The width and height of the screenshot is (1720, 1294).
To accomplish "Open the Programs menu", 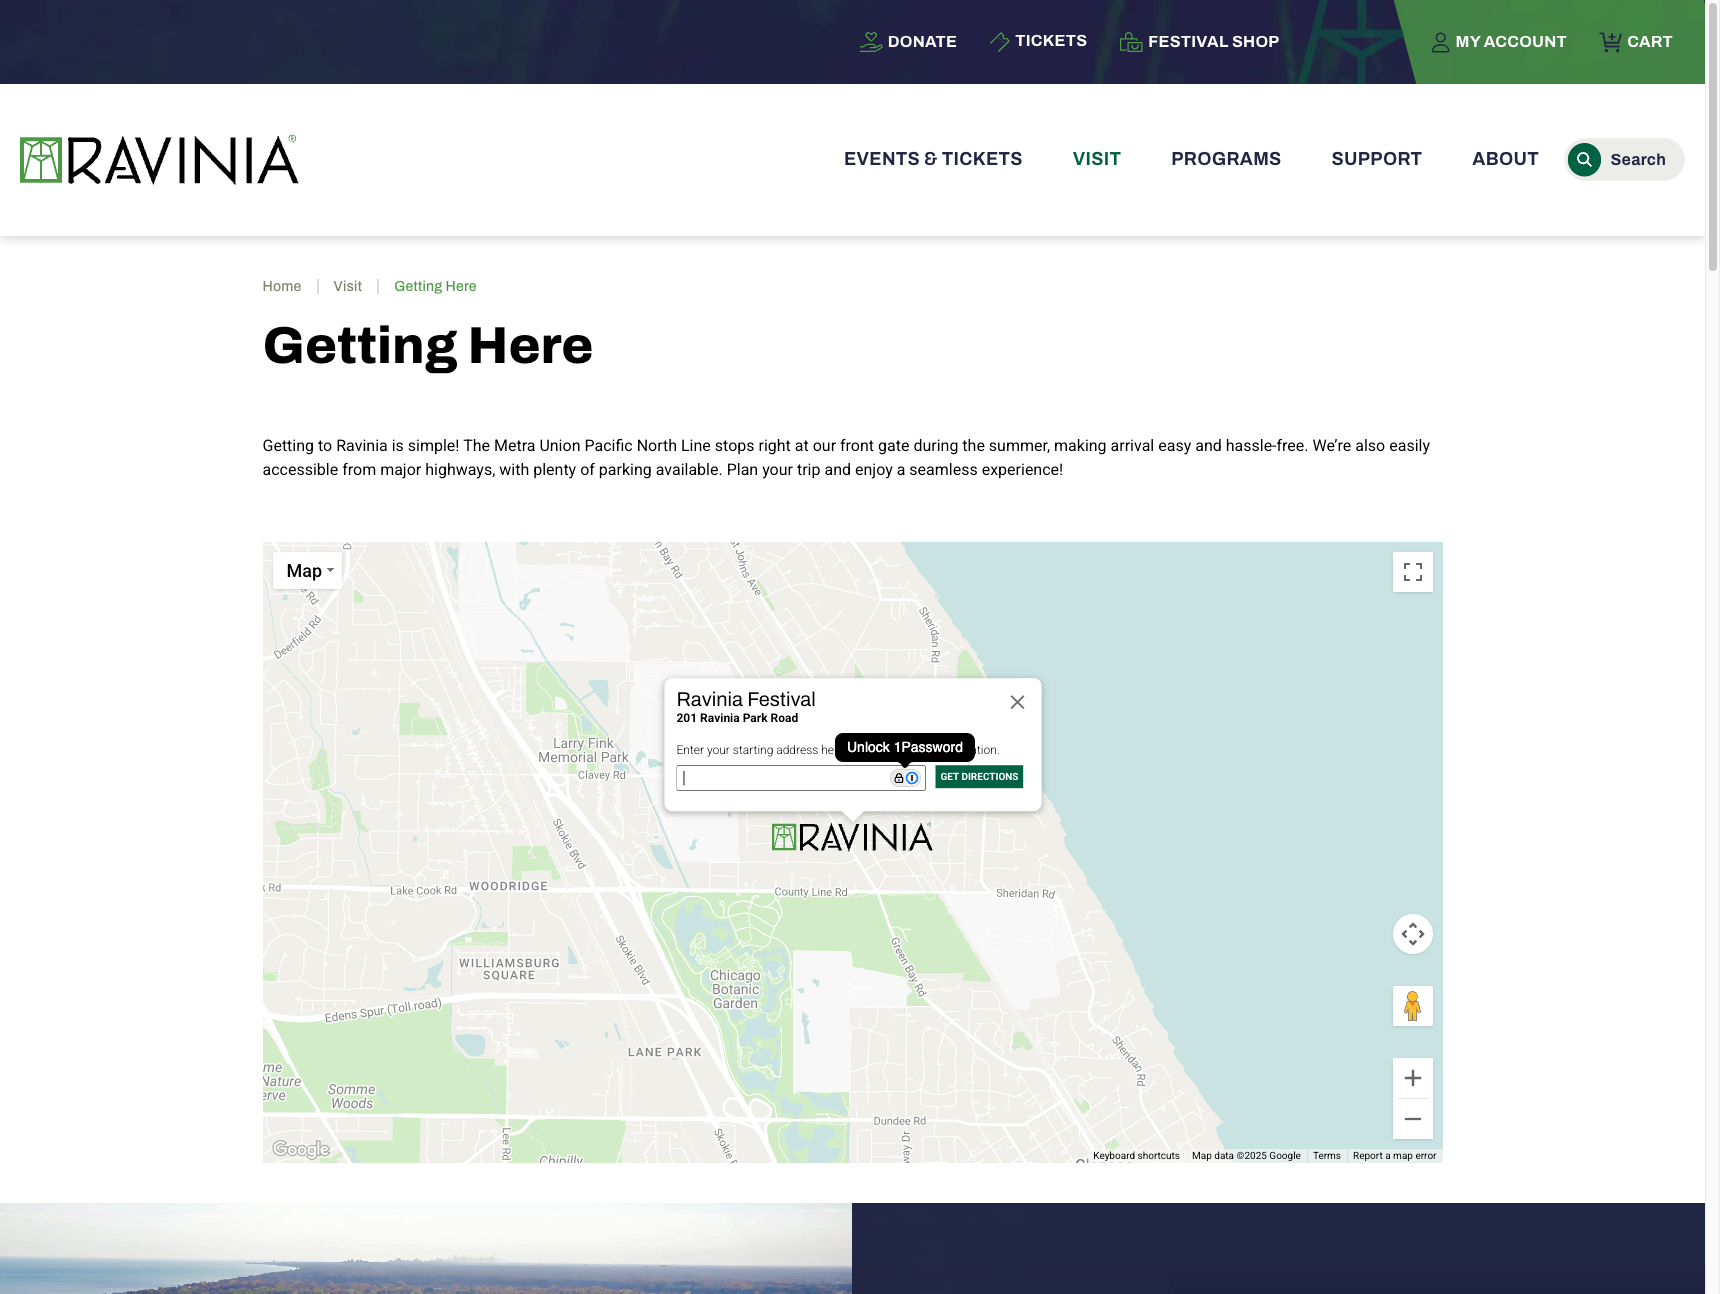I will [x=1226, y=159].
